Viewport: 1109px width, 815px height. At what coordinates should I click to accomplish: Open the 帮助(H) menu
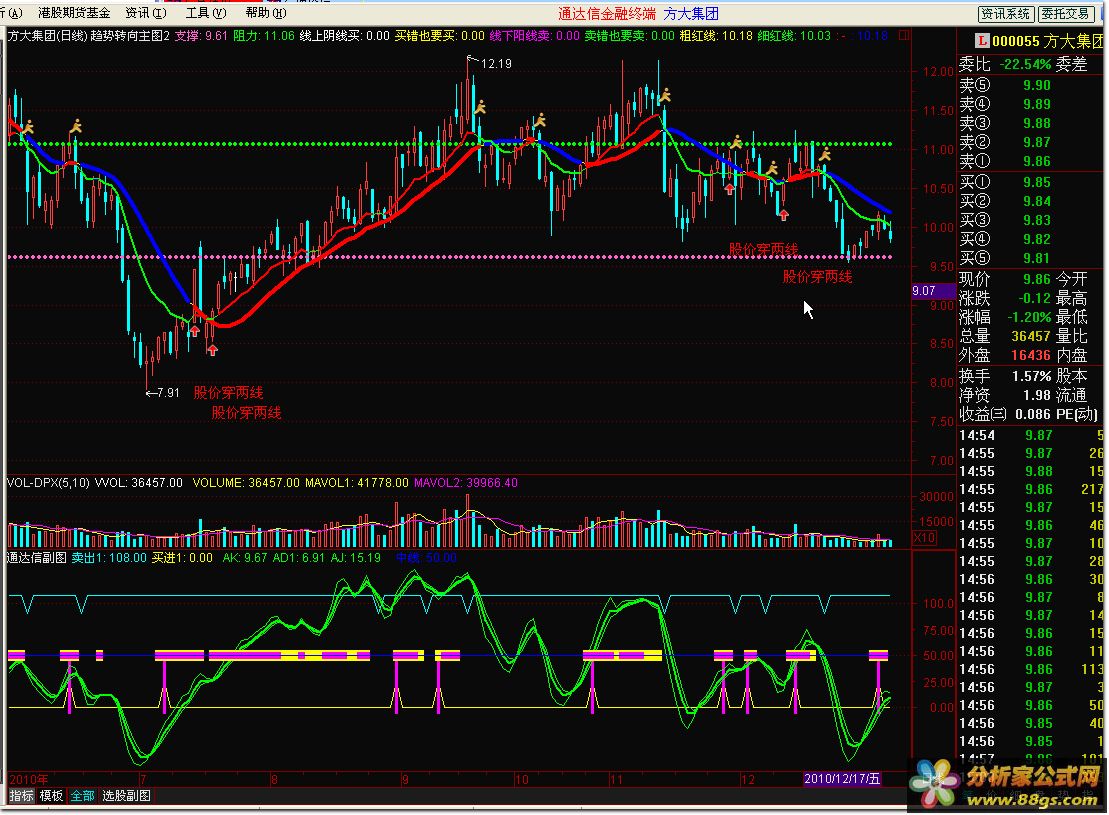266,13
